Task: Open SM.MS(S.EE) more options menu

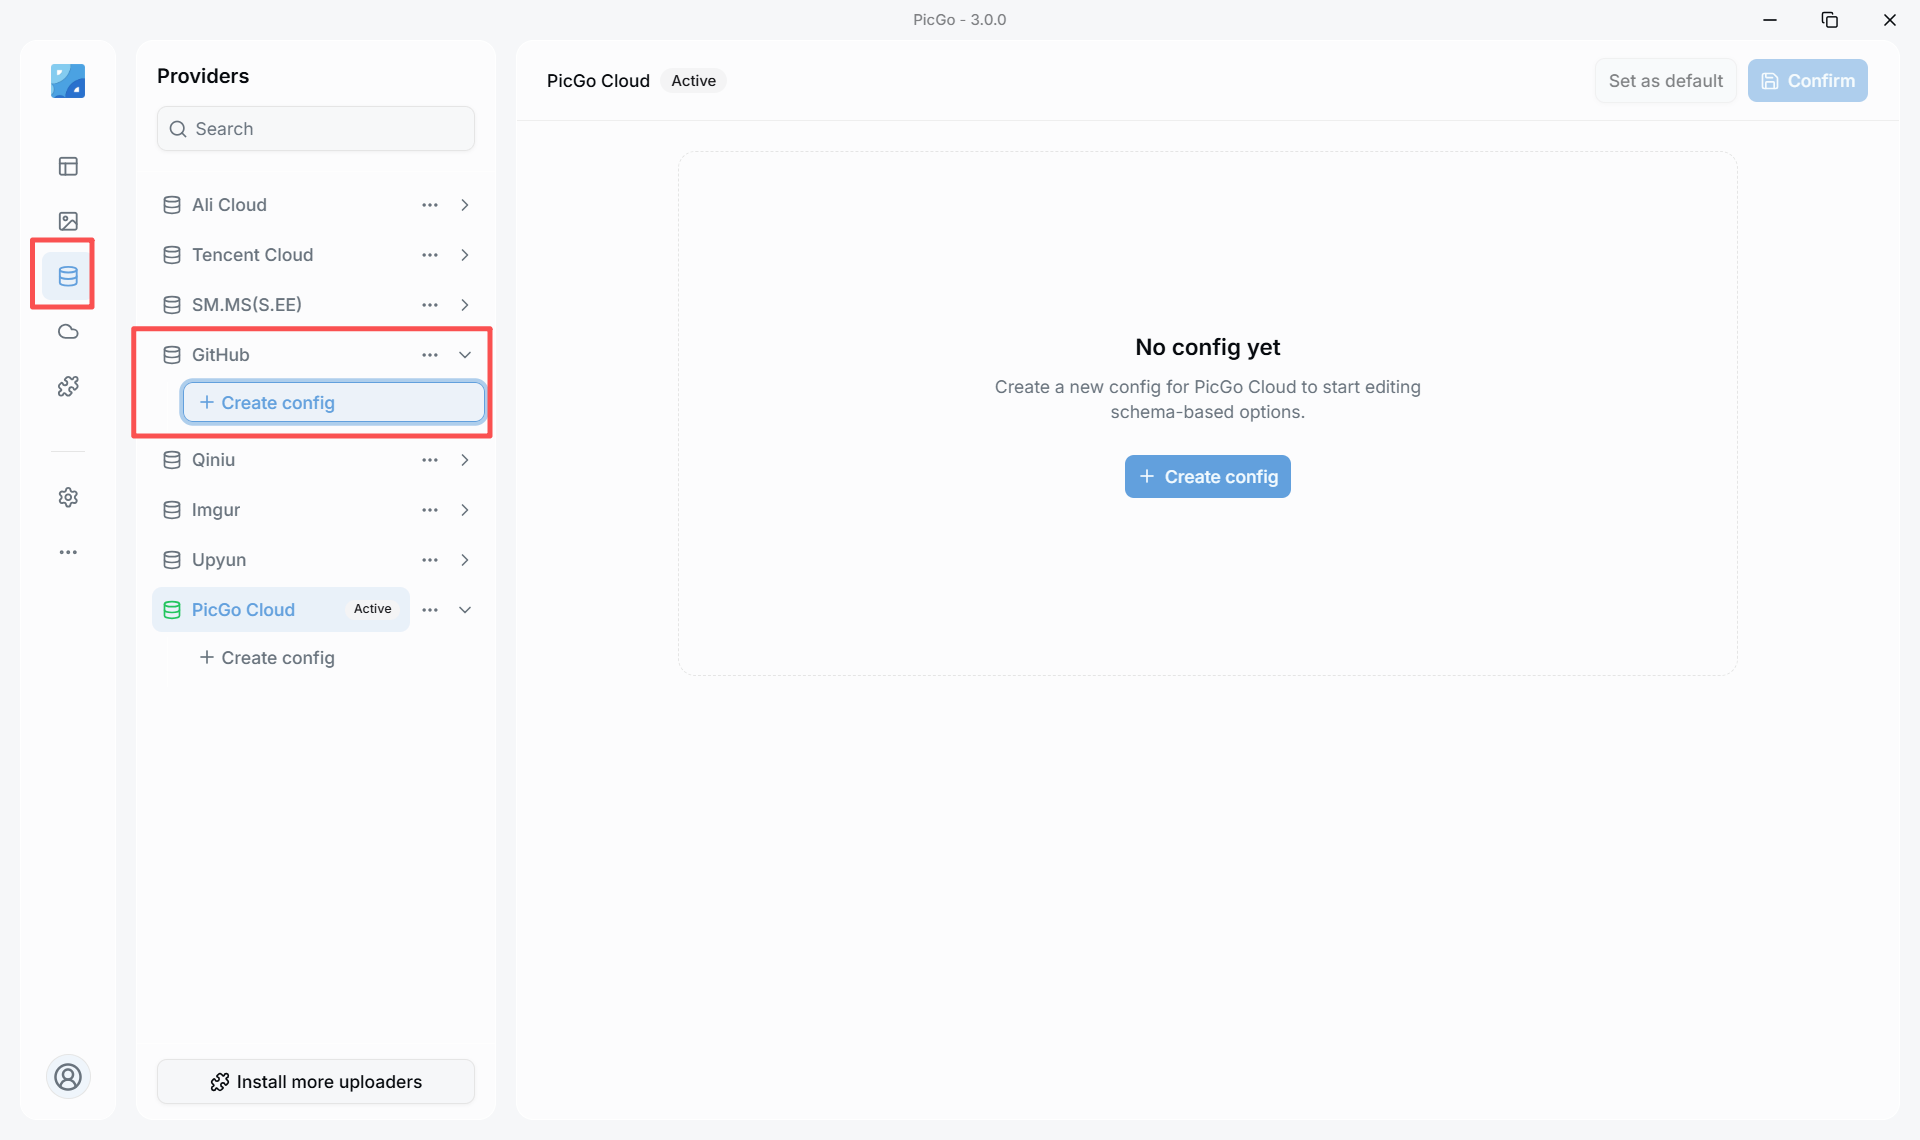Action: (430, 305)
